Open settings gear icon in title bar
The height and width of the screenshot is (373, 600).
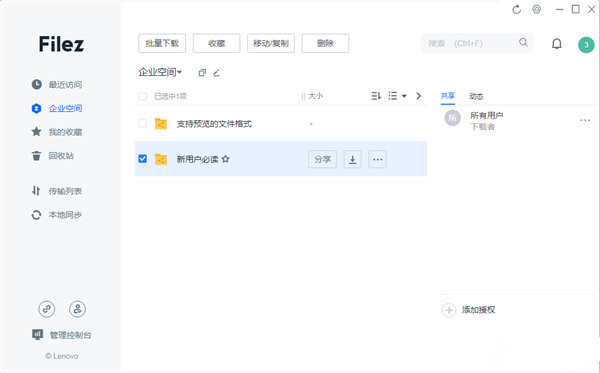pyautogui.click(x=536, y=9)
